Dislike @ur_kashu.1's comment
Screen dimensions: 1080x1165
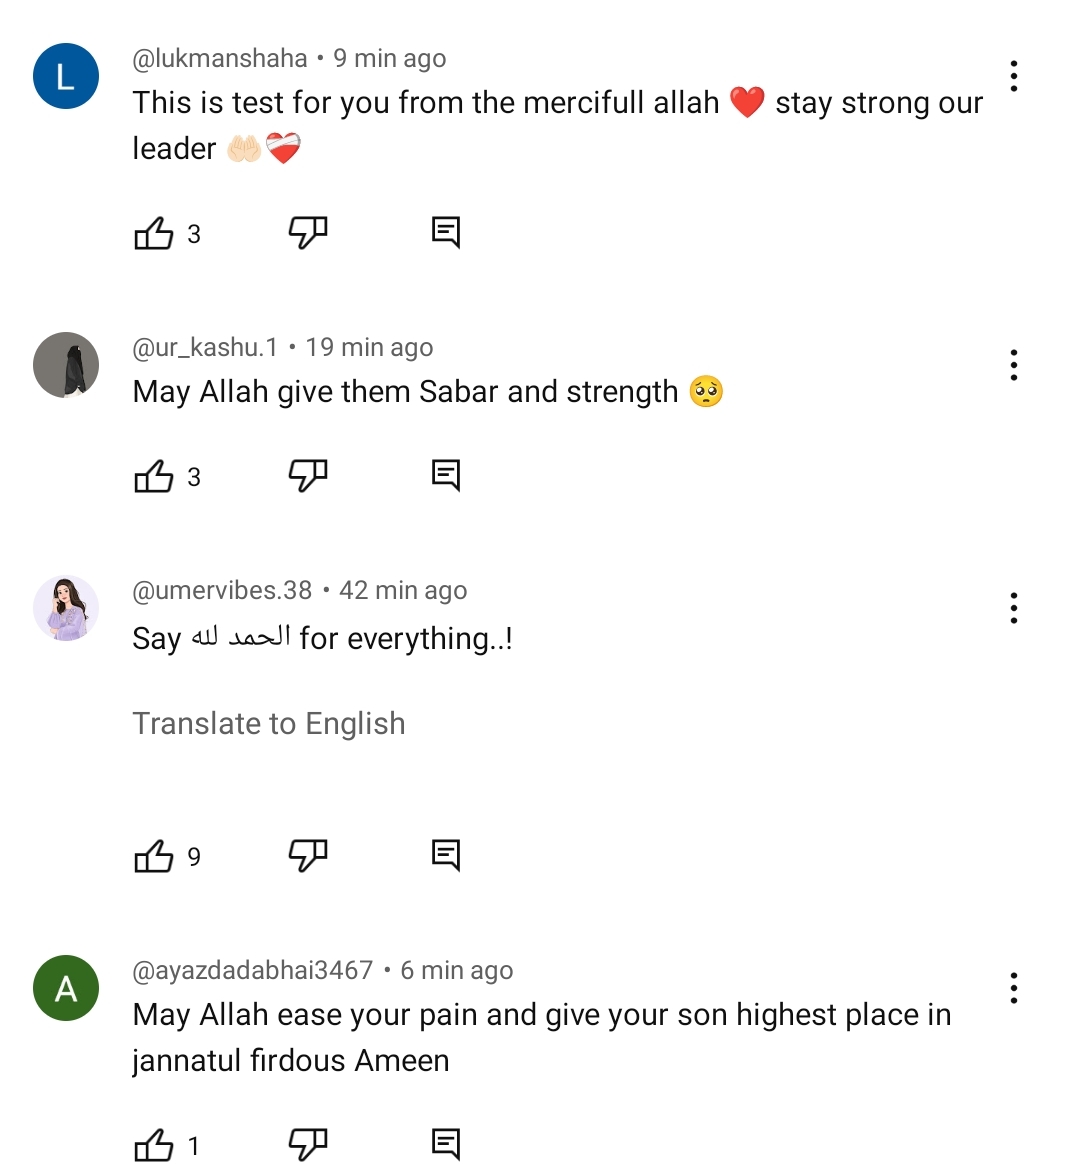308,475
